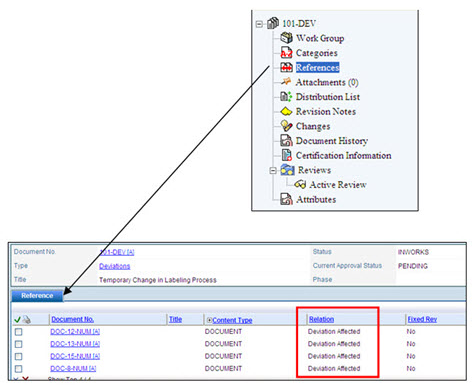Click the Categories A-Z icon
The image size is (474, 385).
pos(286,53)
